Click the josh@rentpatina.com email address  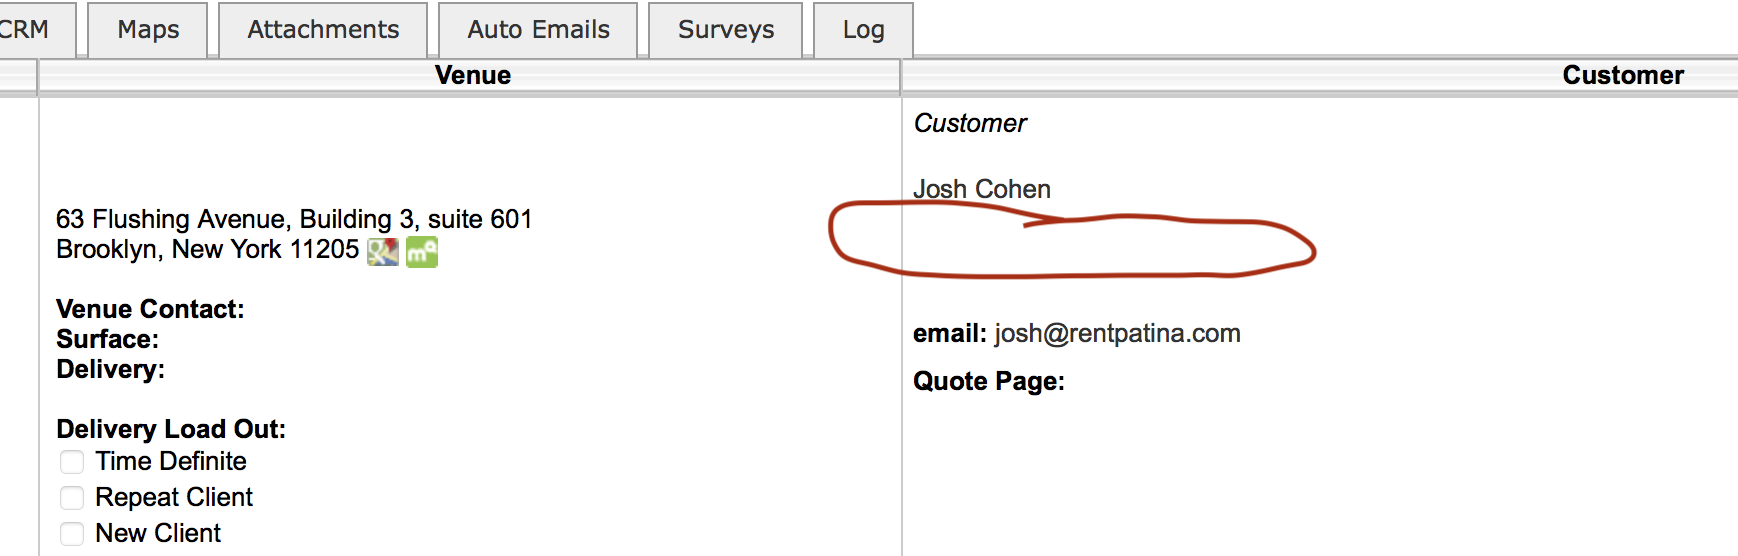(1117, 333)
